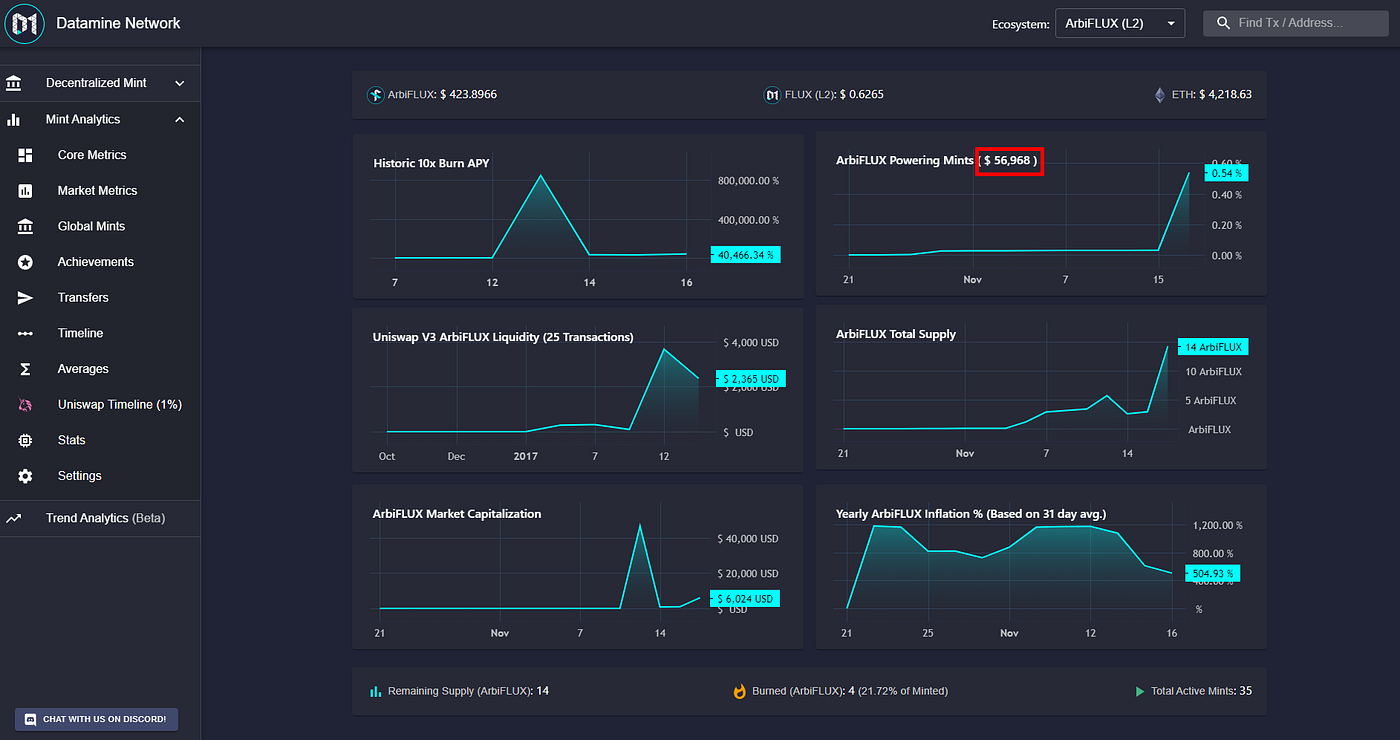Click Chat With Us On Discord button
Viewport: 1400px width, 740px height.
coord(96,719)
